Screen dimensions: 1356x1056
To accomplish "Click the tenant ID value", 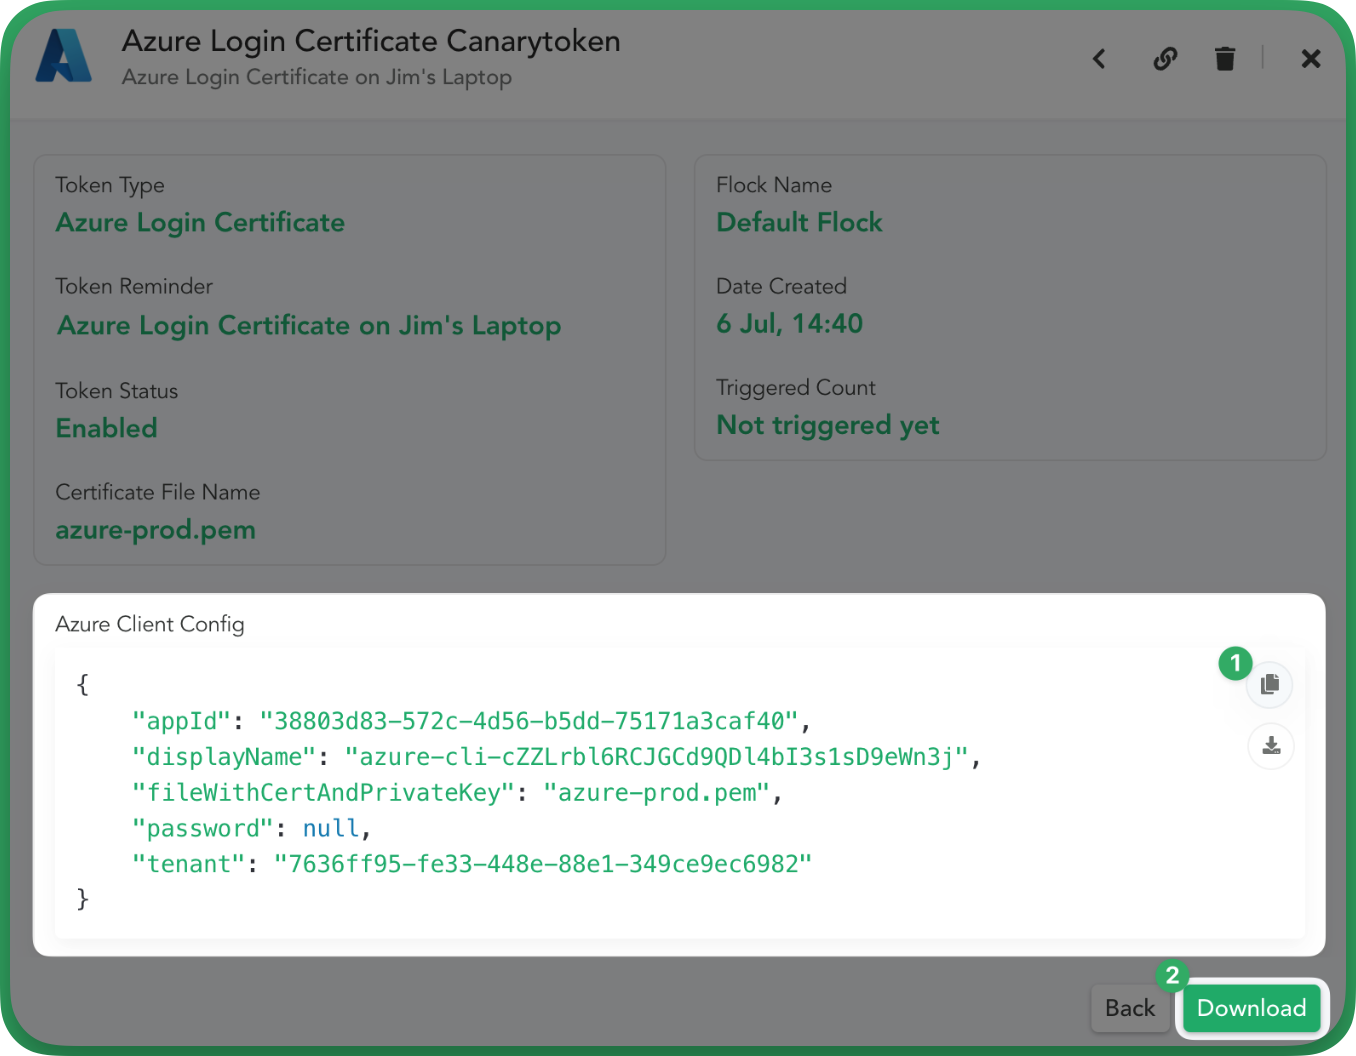I will point(543,864).
